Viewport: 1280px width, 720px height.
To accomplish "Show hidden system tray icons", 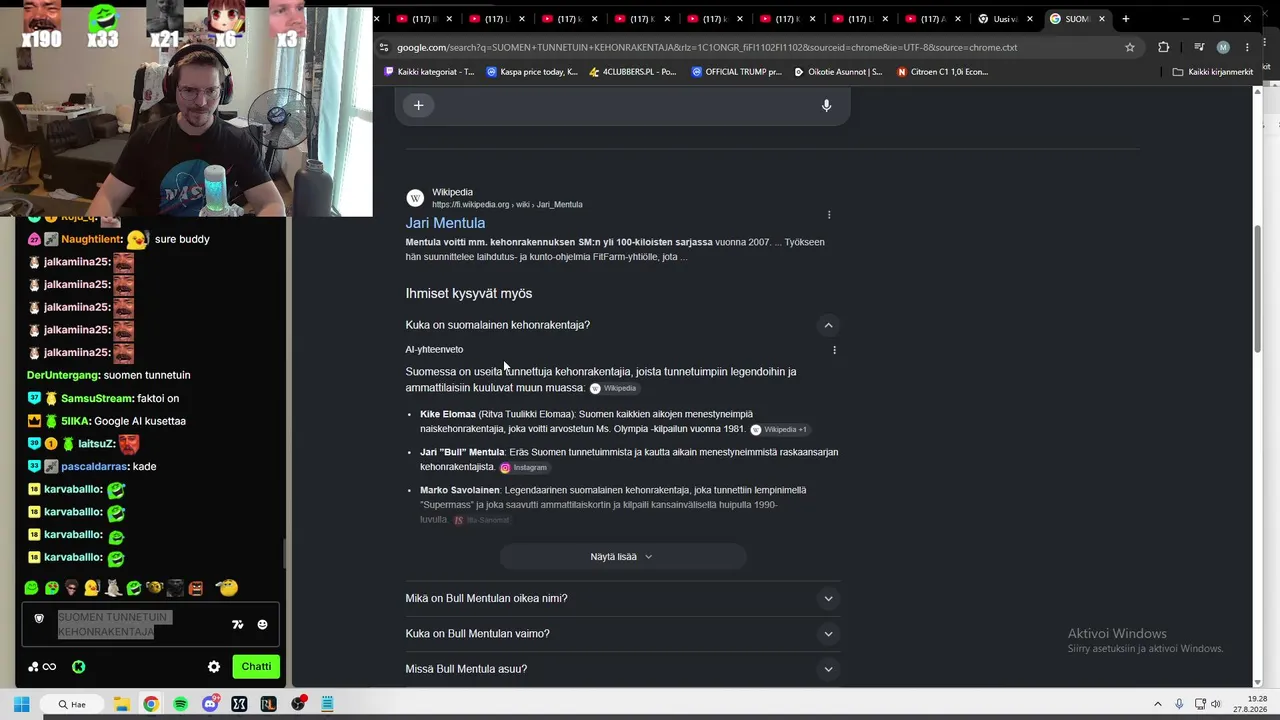I will tap(1158, 704).
